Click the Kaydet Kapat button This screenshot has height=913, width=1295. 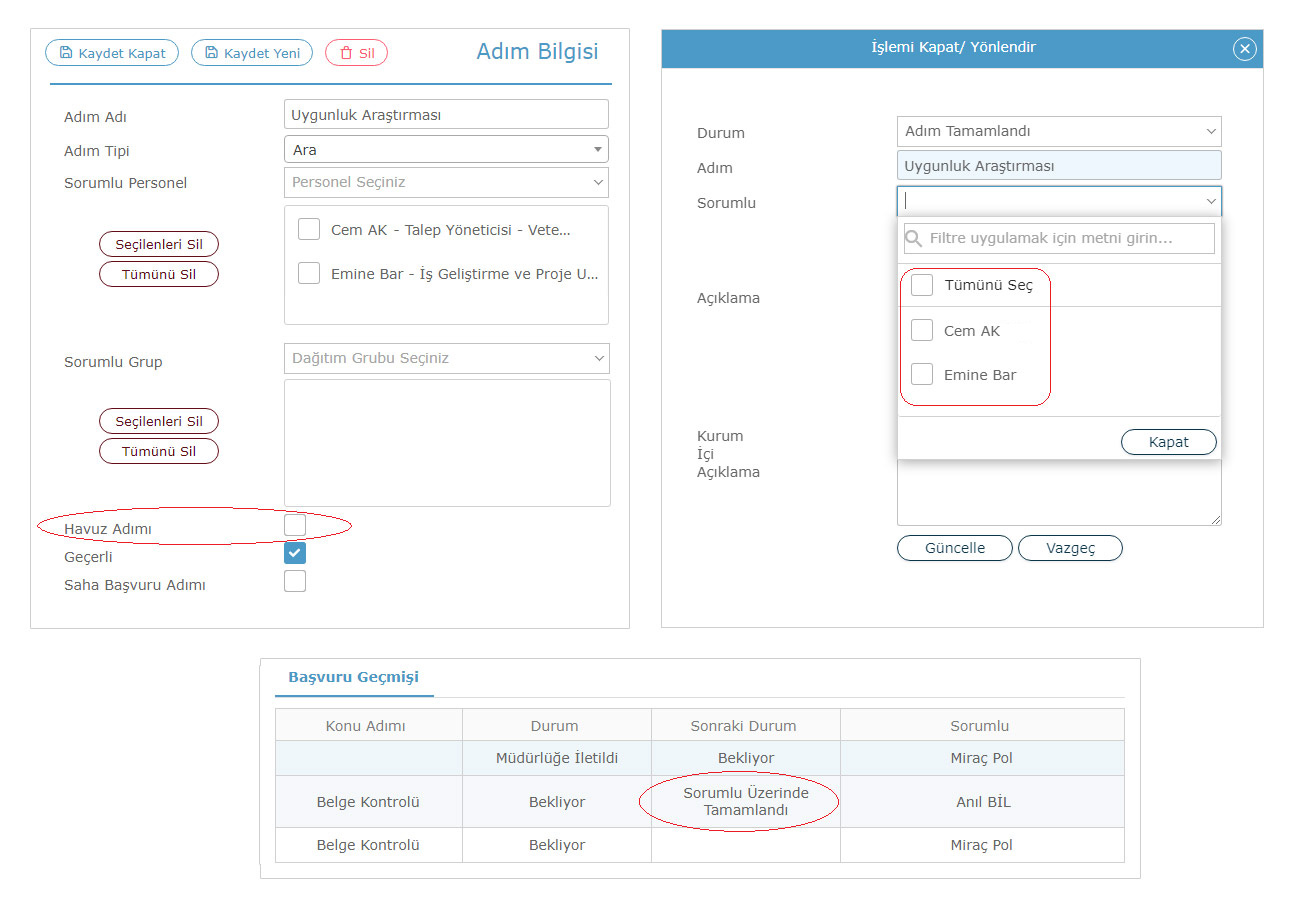[x=112, y=53]
